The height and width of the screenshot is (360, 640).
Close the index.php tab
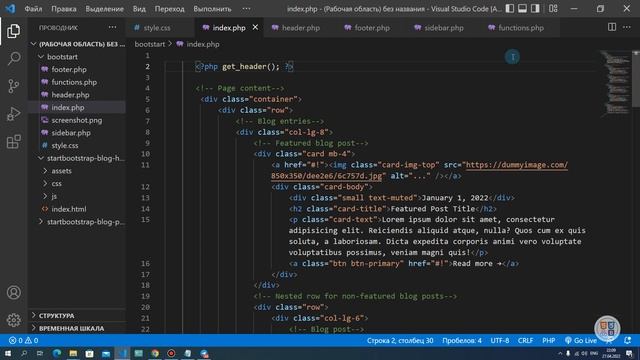click(x=255, y=27)
